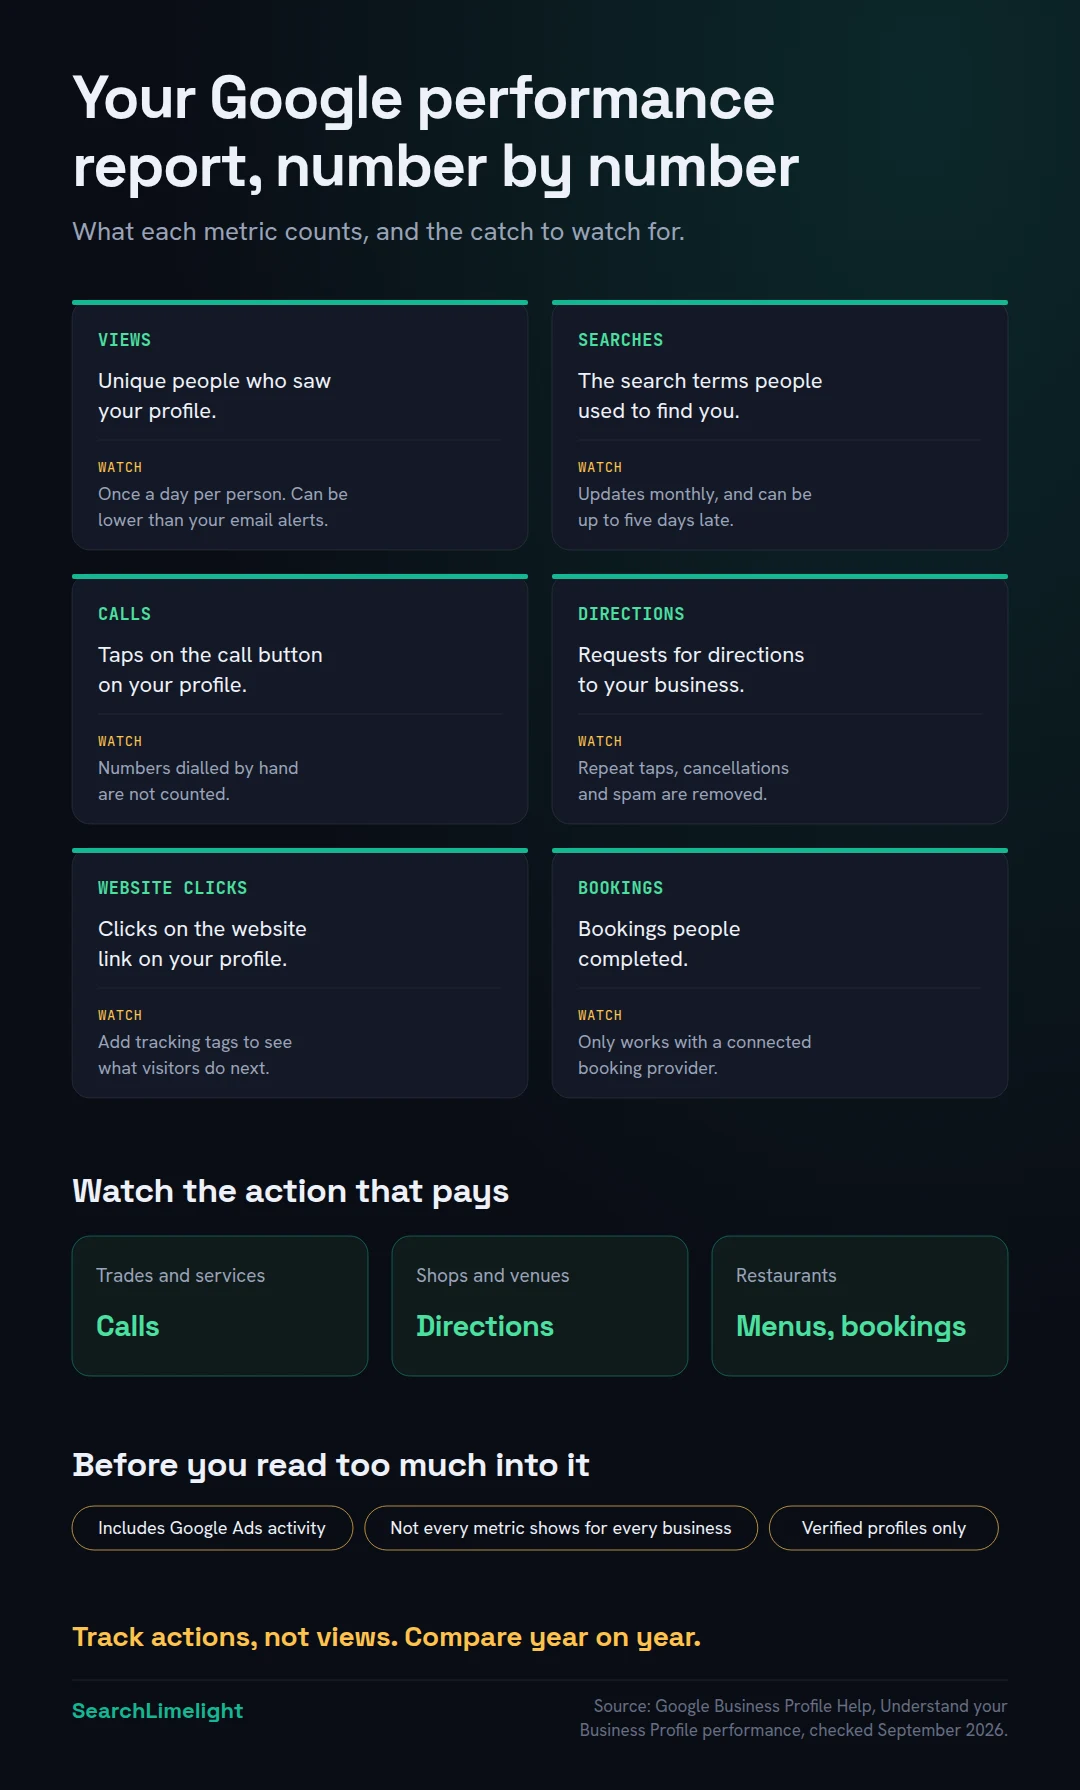The width and height of the screenshot is (1080, 1790).
Task: Click the note "Numbers dialled by hand are not counted"
Action: click(198, 781)
